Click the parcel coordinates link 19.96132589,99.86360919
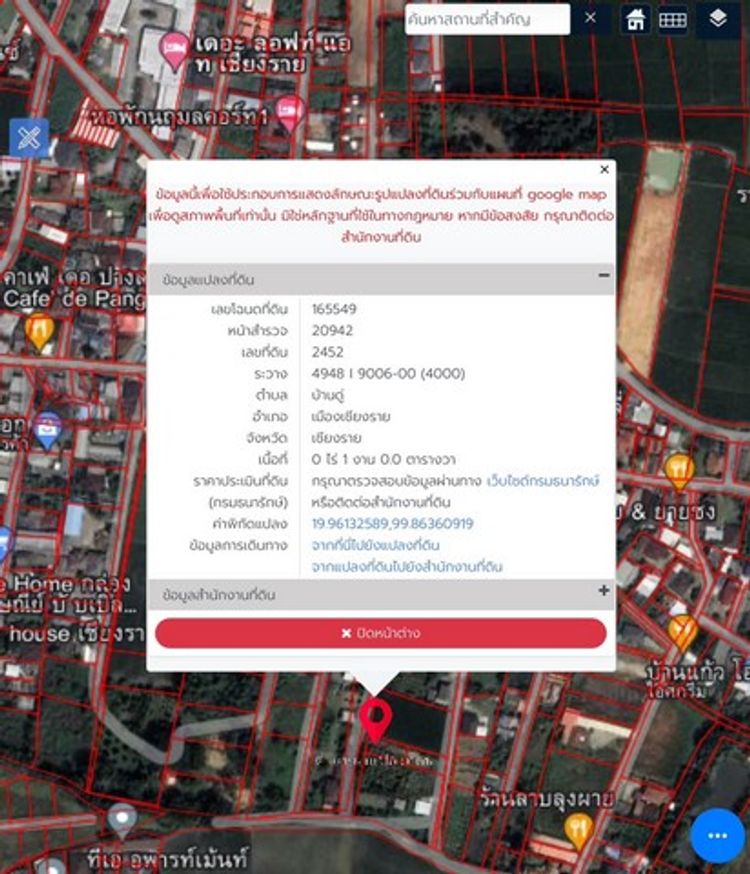This screenshot has width=750, height=874. click(392, 523)
